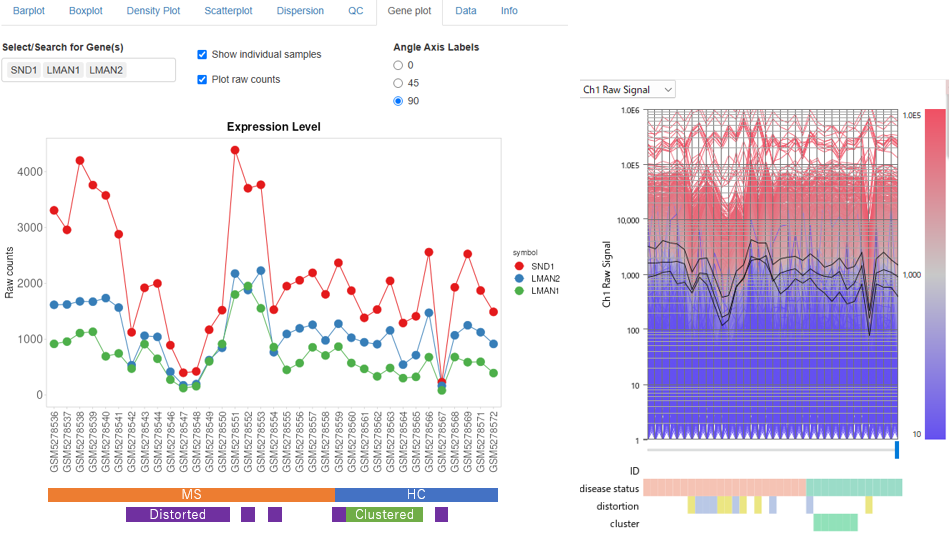
Task: Switch to the Barplot tab
Action: [x=29, y=11]
